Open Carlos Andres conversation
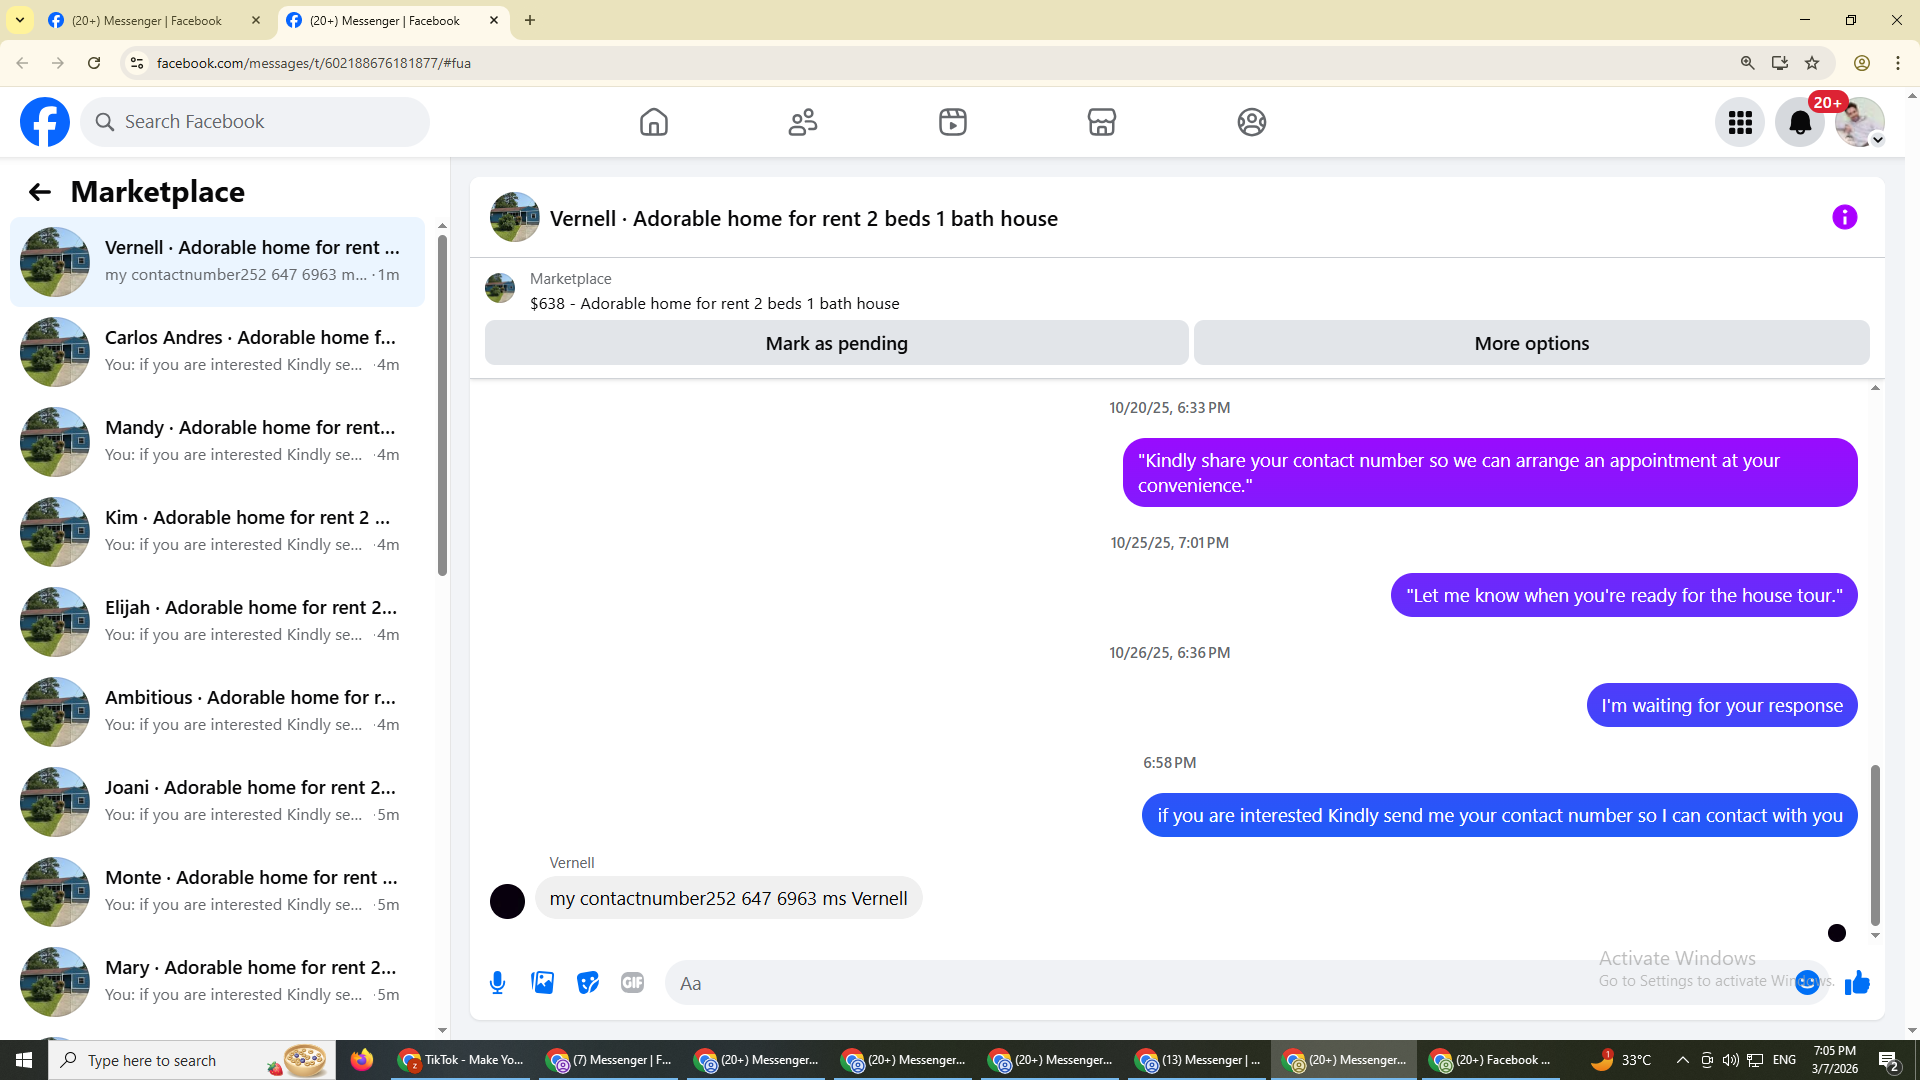This screenshot has width=1920, height=1080. 217,352
